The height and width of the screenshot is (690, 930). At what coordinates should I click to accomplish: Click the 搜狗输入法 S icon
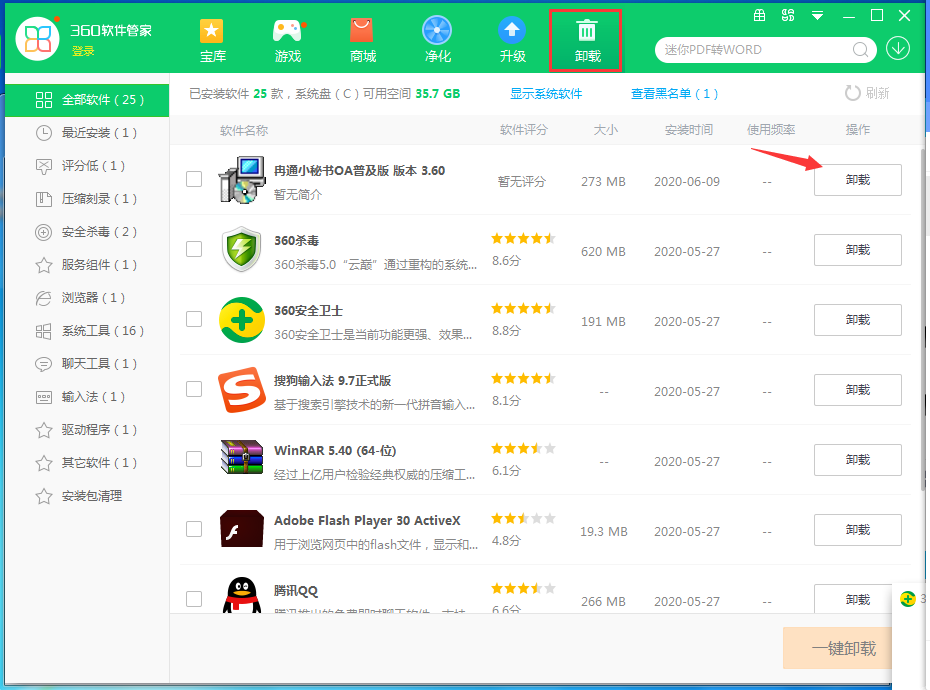pos(242,390)
